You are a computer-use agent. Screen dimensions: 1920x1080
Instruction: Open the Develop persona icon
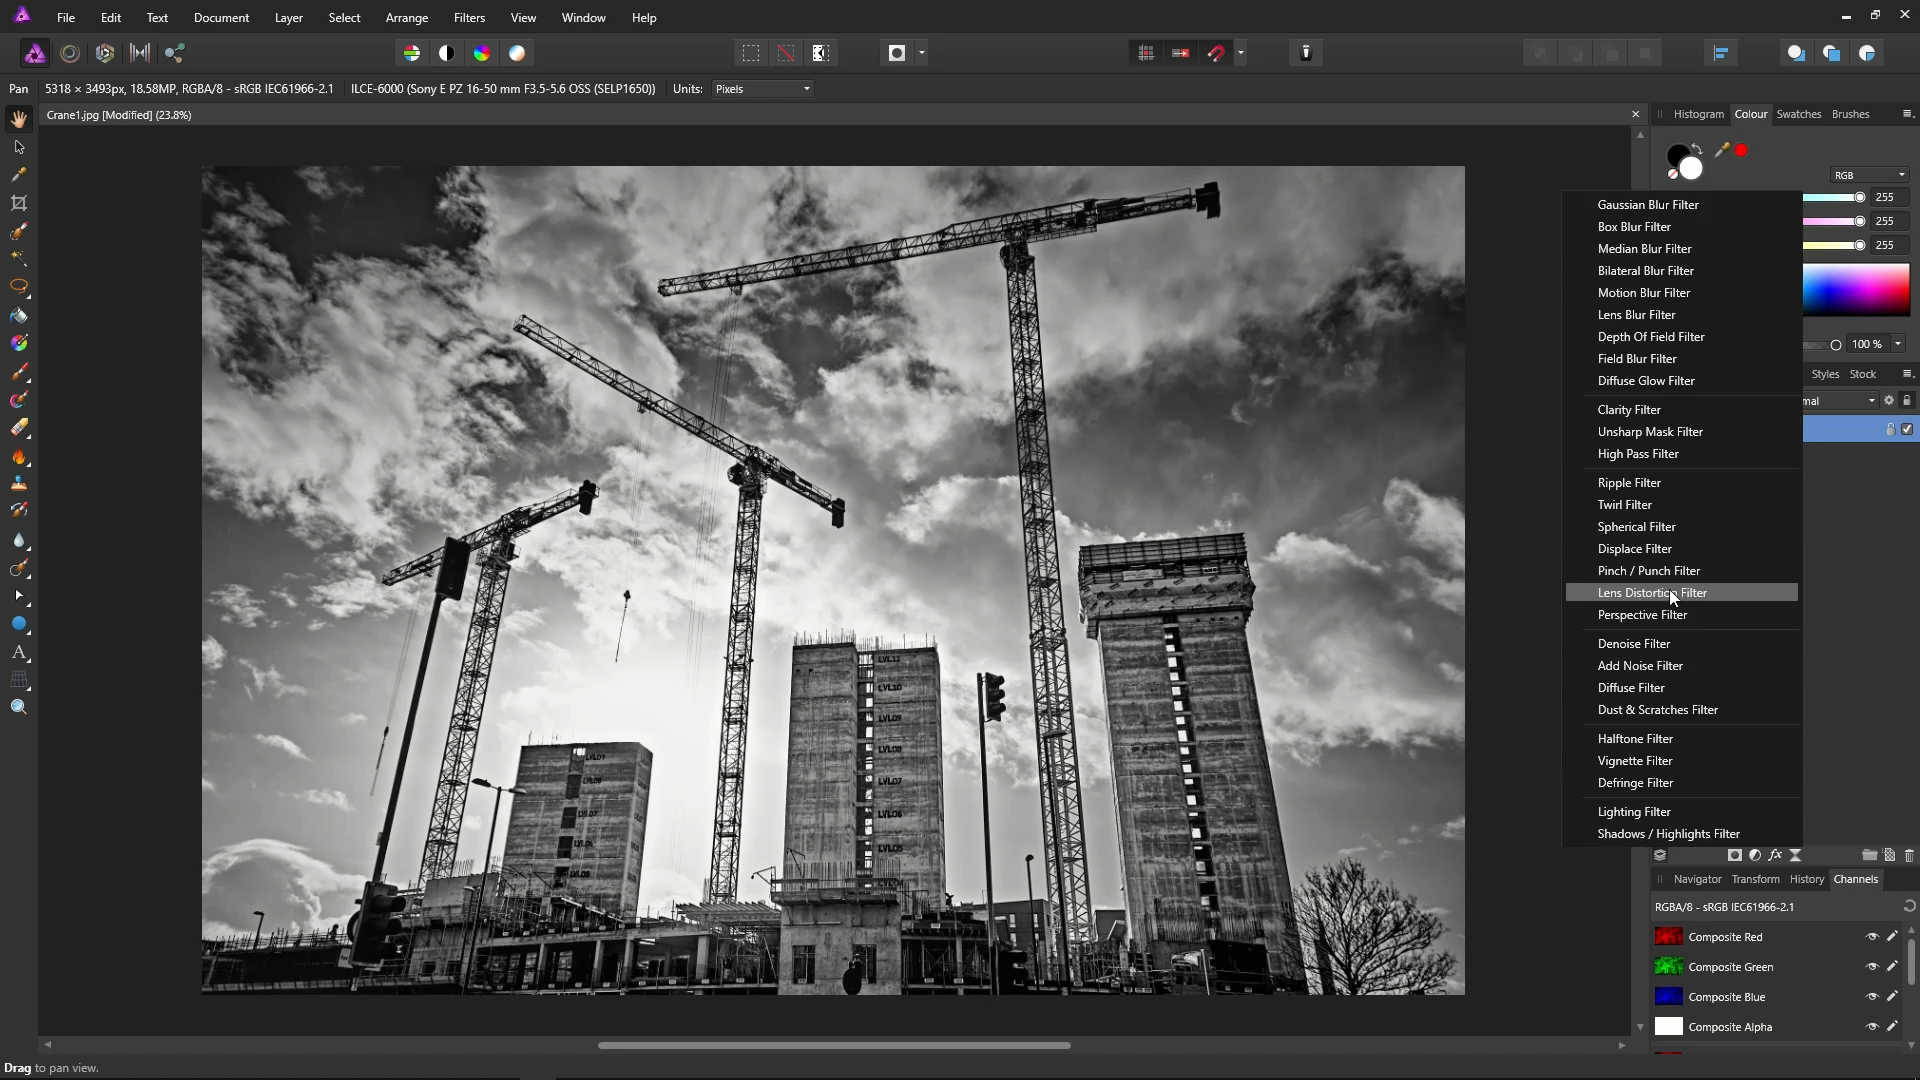tap(105, 53)
